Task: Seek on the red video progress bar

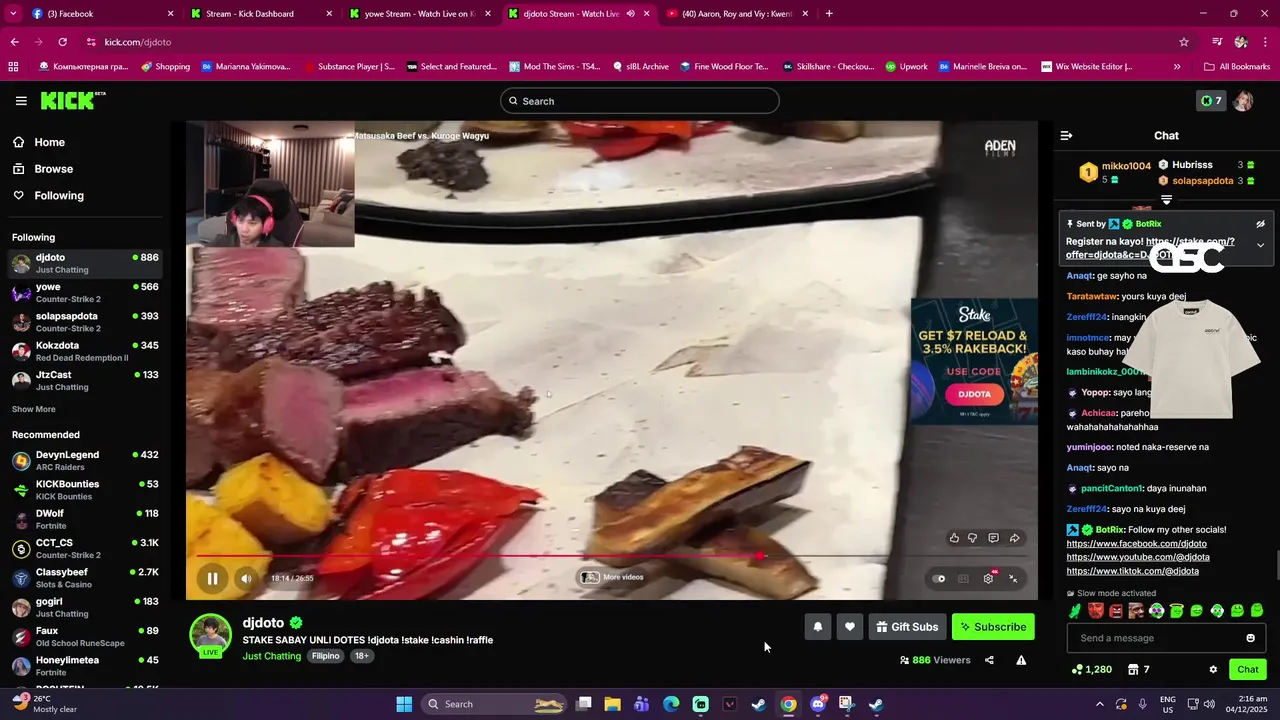Action: point(612,555)
